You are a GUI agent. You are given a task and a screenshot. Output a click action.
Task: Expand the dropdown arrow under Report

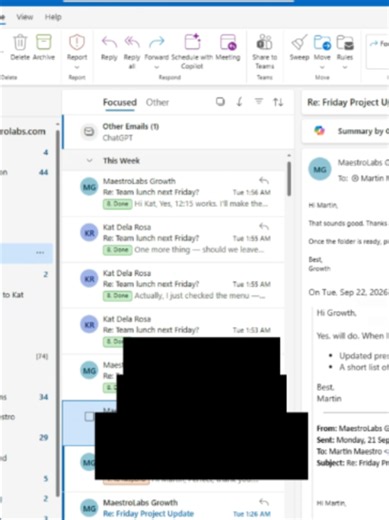77,67
